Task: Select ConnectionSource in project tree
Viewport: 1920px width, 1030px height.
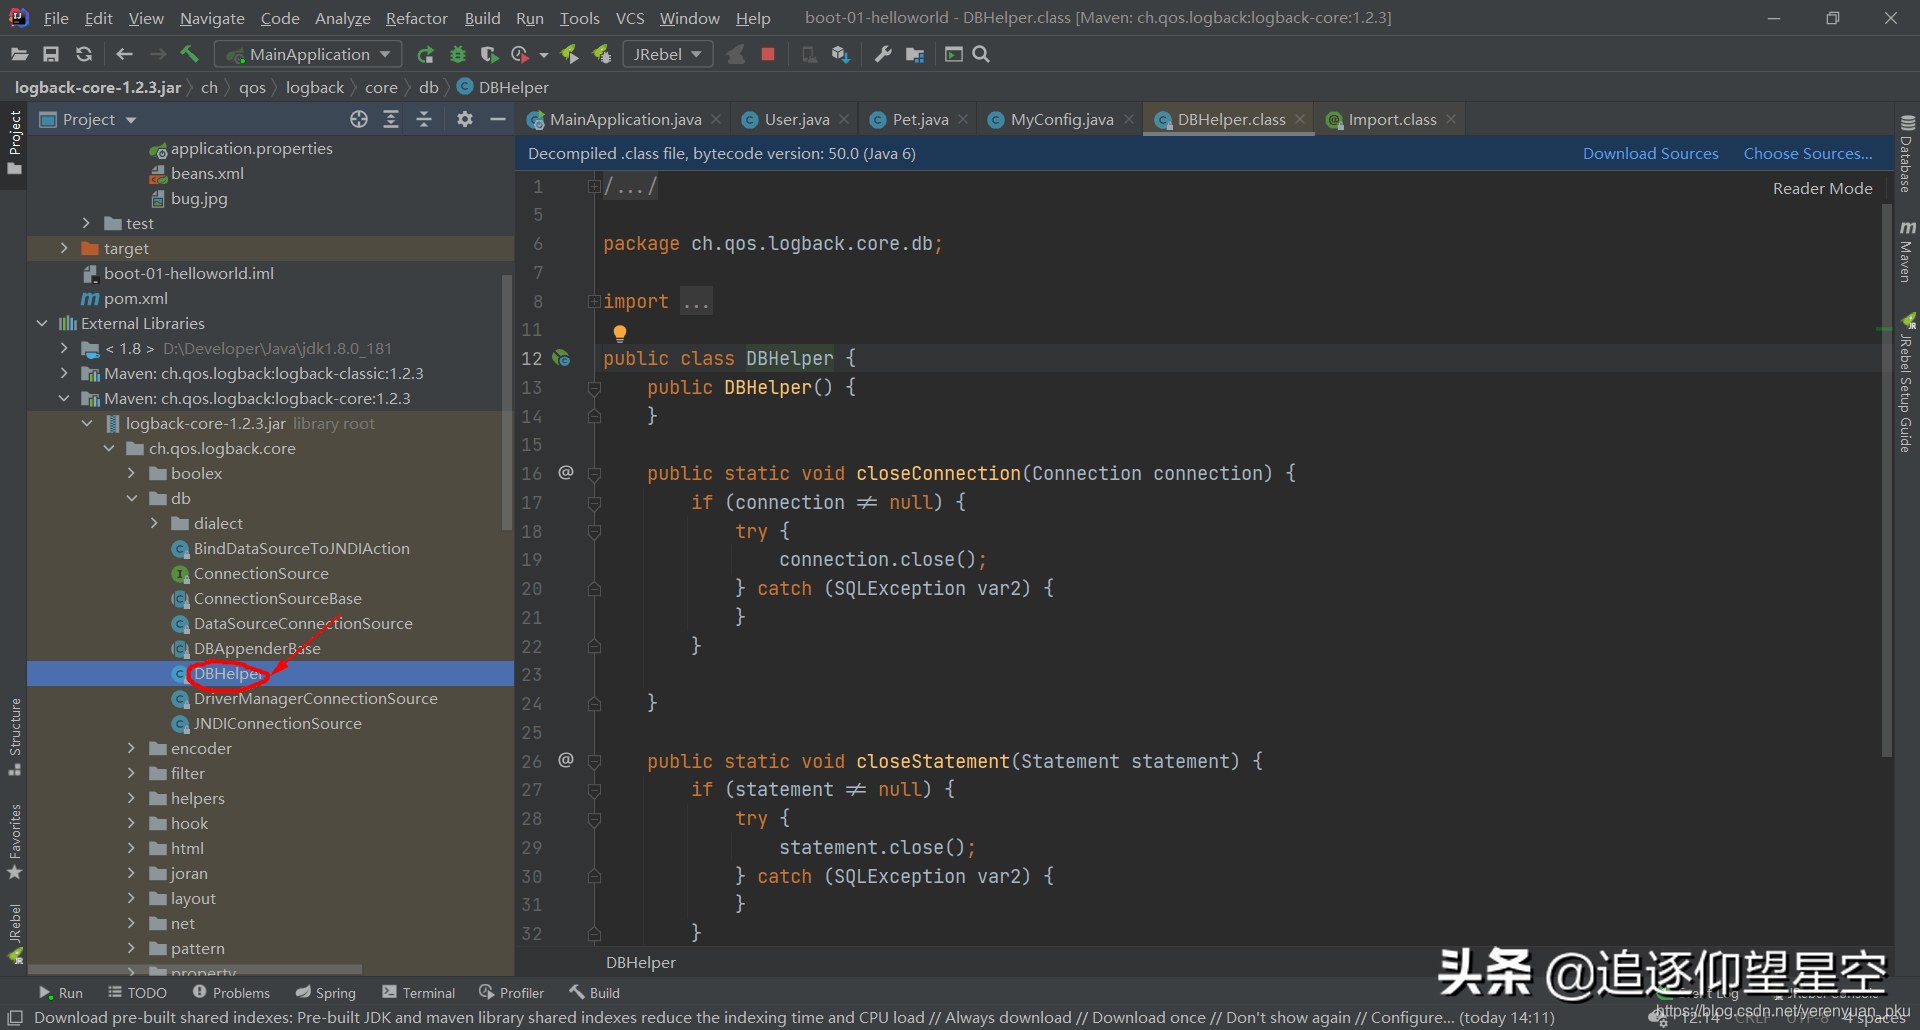Action: tap(261, 573)
